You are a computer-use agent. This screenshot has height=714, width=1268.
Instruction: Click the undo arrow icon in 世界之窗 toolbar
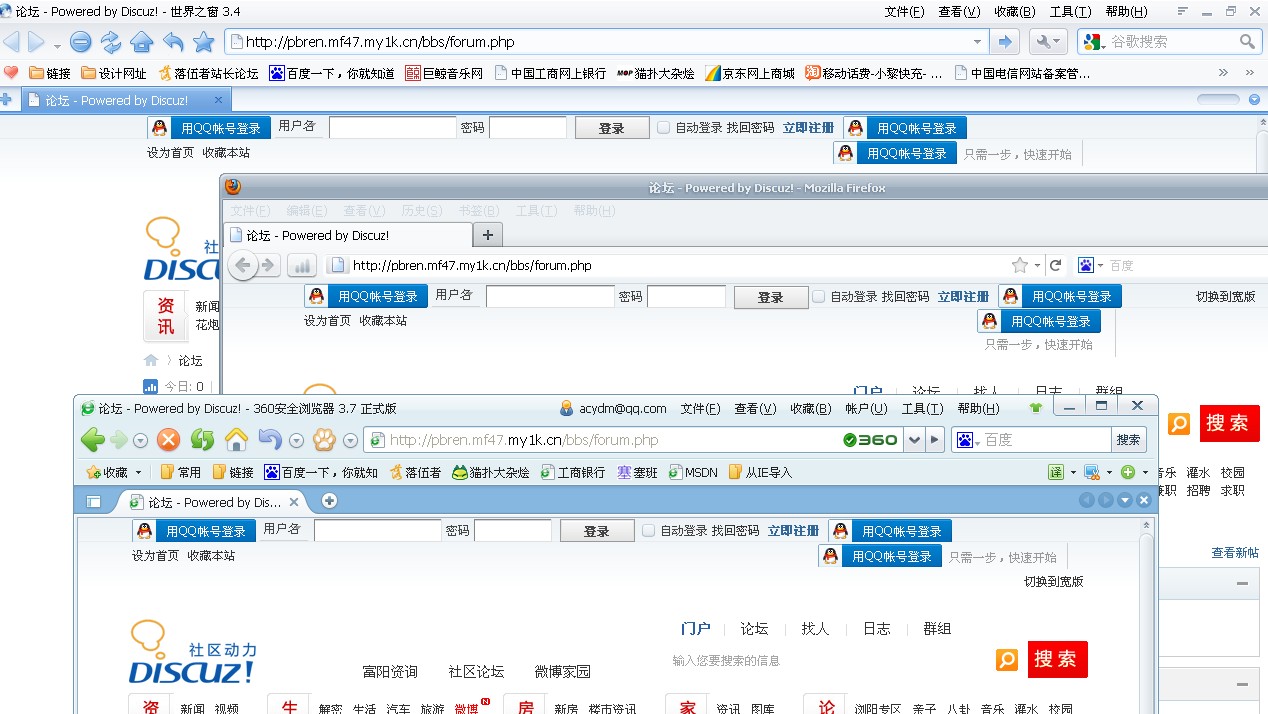(x=173, y=42)
